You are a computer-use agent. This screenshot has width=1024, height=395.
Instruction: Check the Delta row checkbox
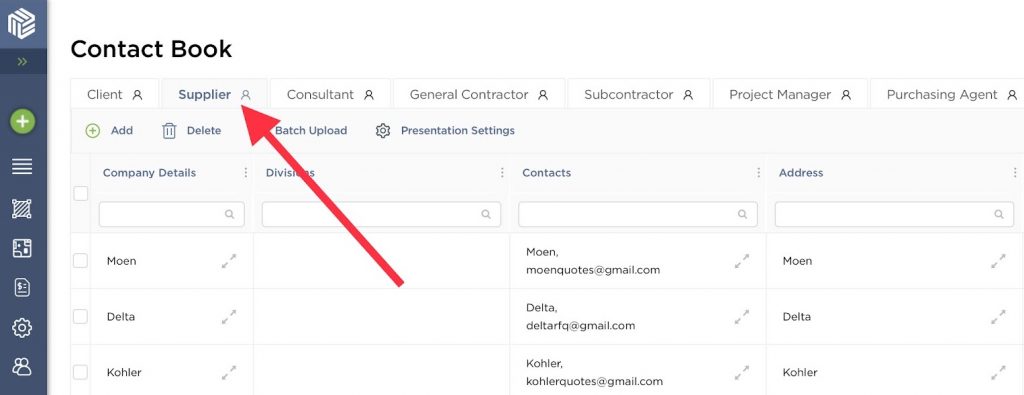(80, 317)
